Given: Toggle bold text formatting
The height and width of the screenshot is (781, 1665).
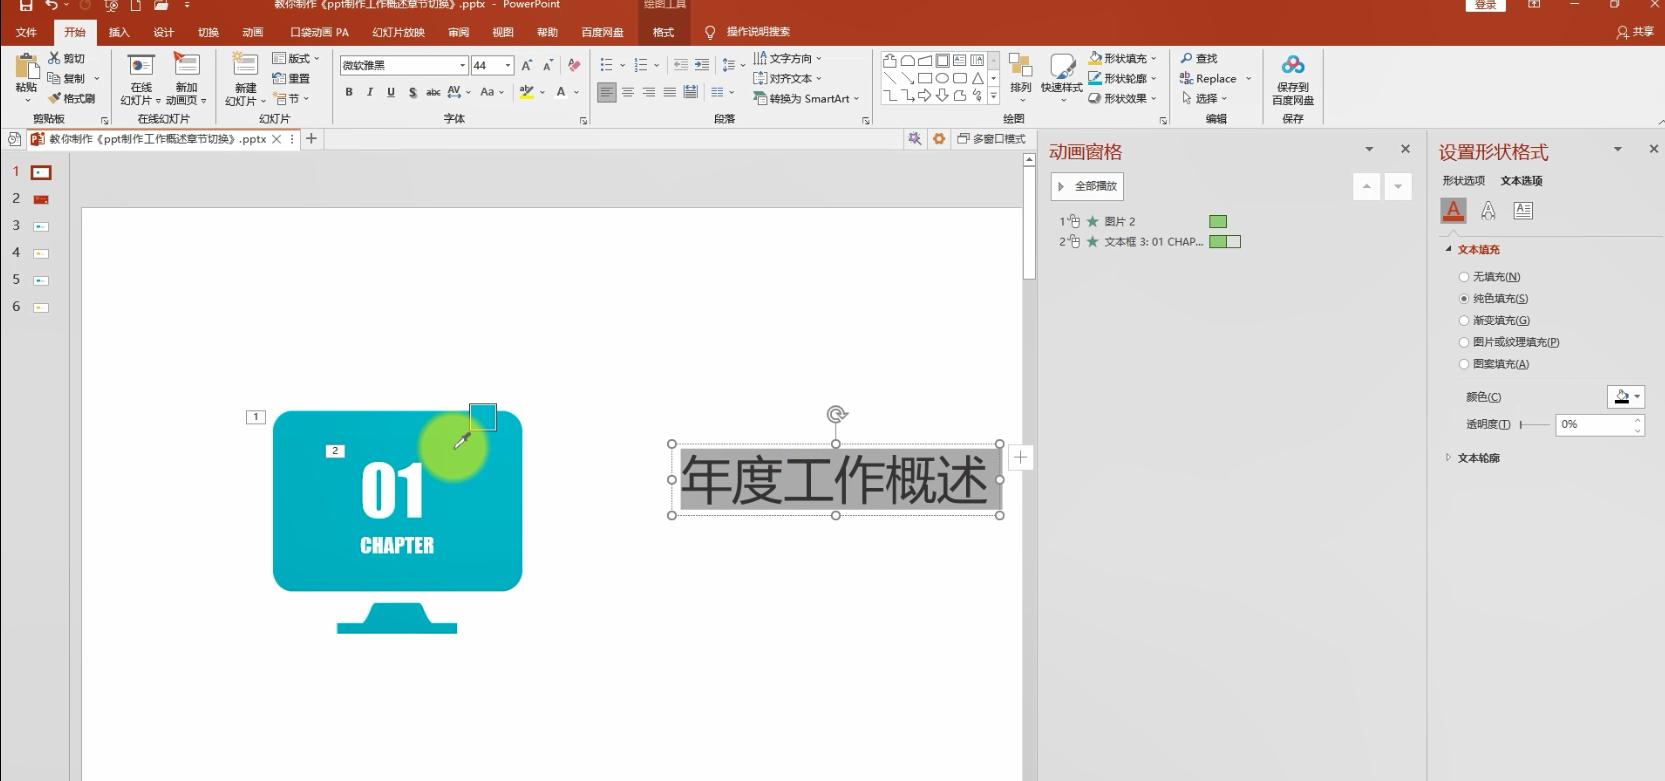Looking at the screenshot, I should coord(349,92).
